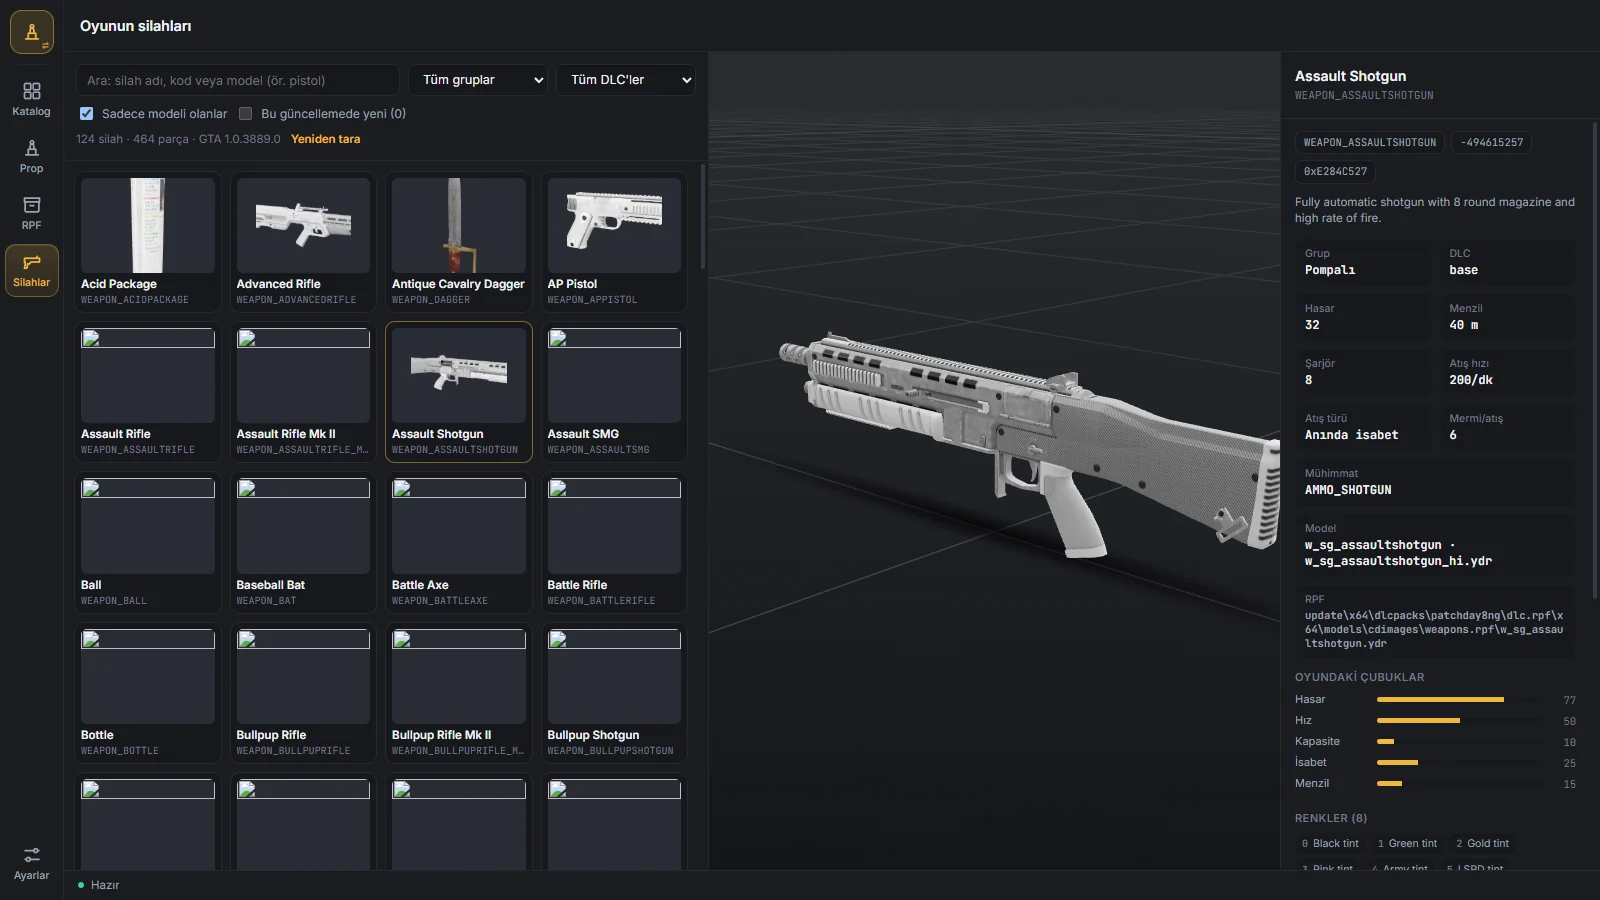Check 'Bu güncellemede yeni' checkbox
1600x900 pixels.
coord(246,114)
